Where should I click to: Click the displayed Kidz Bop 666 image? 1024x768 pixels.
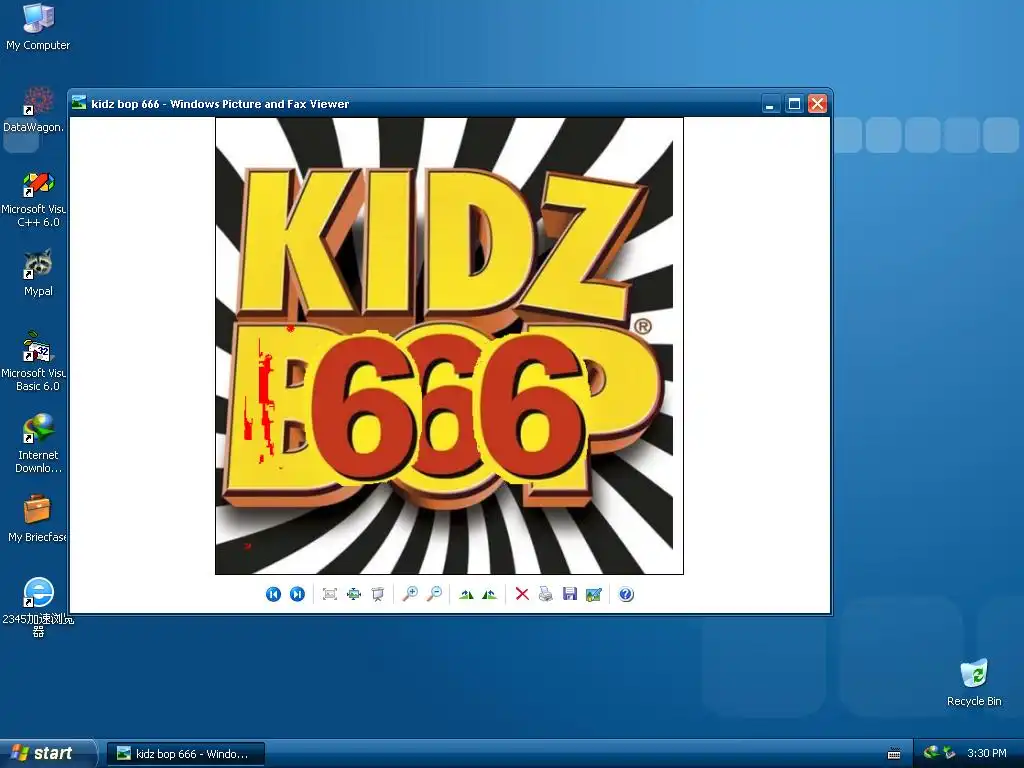(449, 346)
